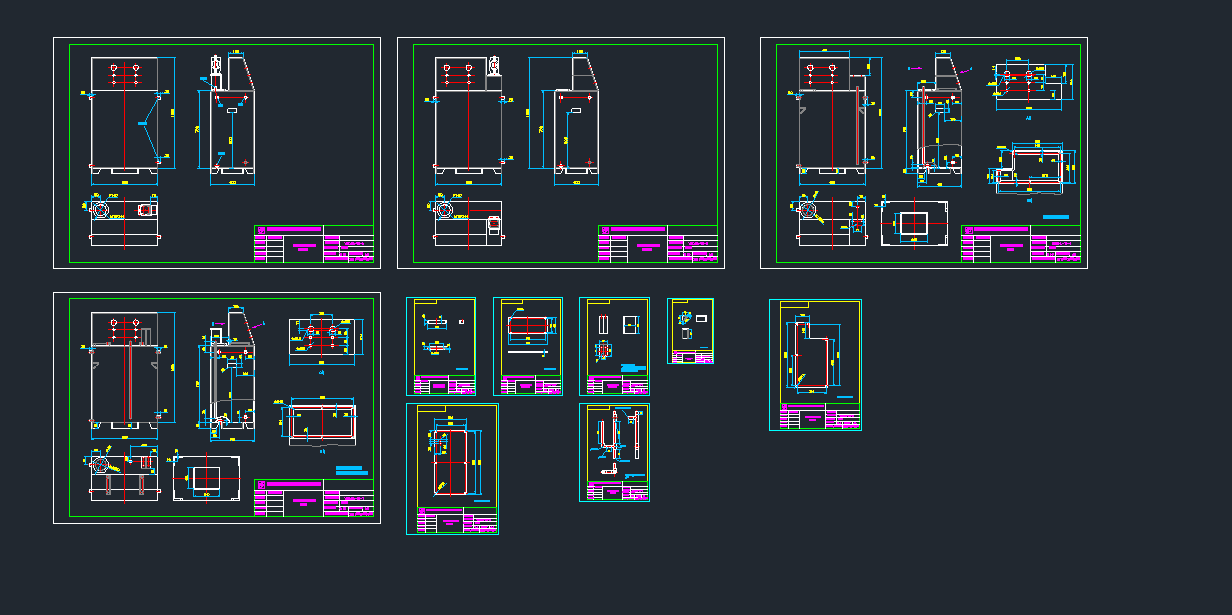This screenshot has width=1232, height=615.
Task: Select the front elevation in the top-middle sheet
Action: pyautogui.click(x=468, y=115)
